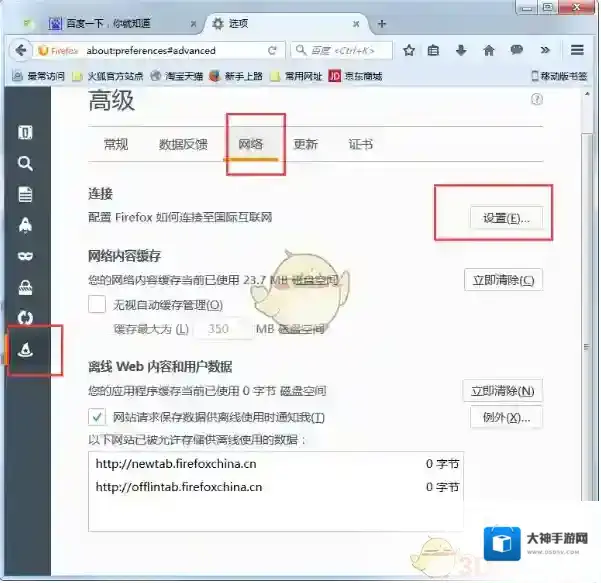
Task: Reload the page with refresh icon
Action: [272, 51]
